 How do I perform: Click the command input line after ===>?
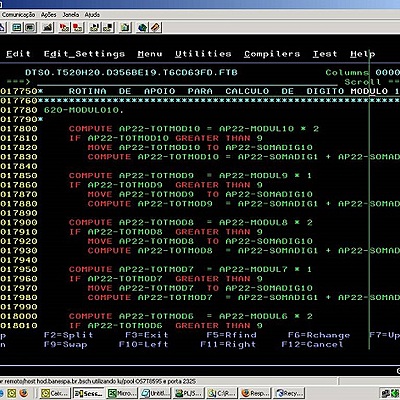(187, 82)
